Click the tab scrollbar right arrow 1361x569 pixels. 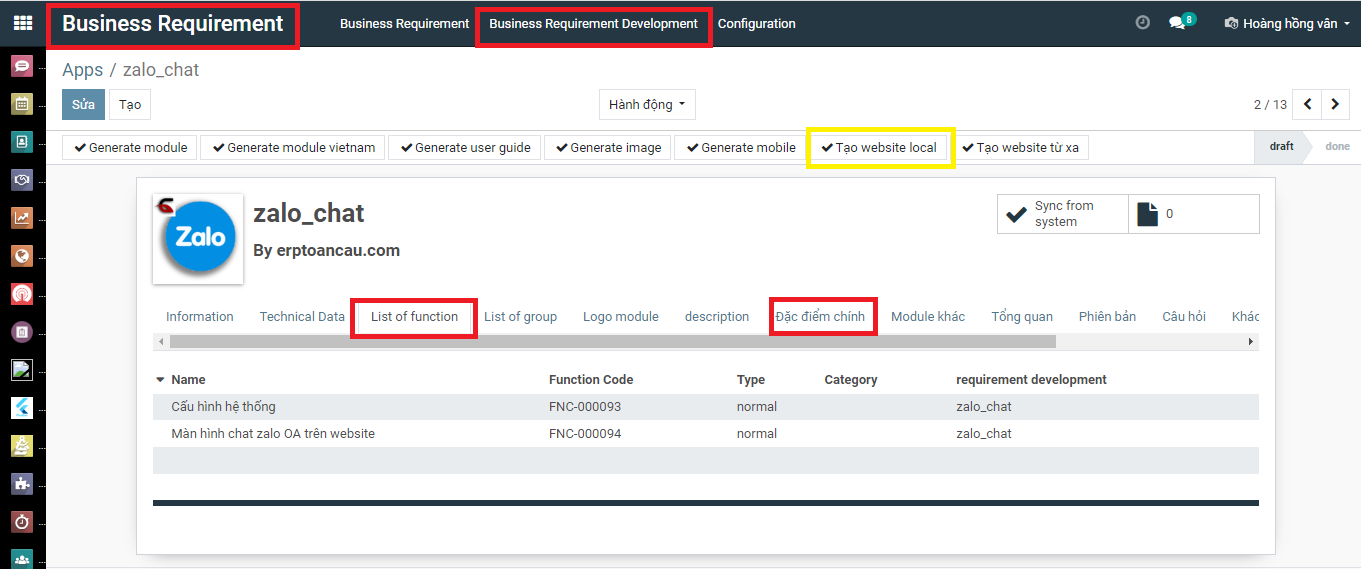(x=1251, y=341)
